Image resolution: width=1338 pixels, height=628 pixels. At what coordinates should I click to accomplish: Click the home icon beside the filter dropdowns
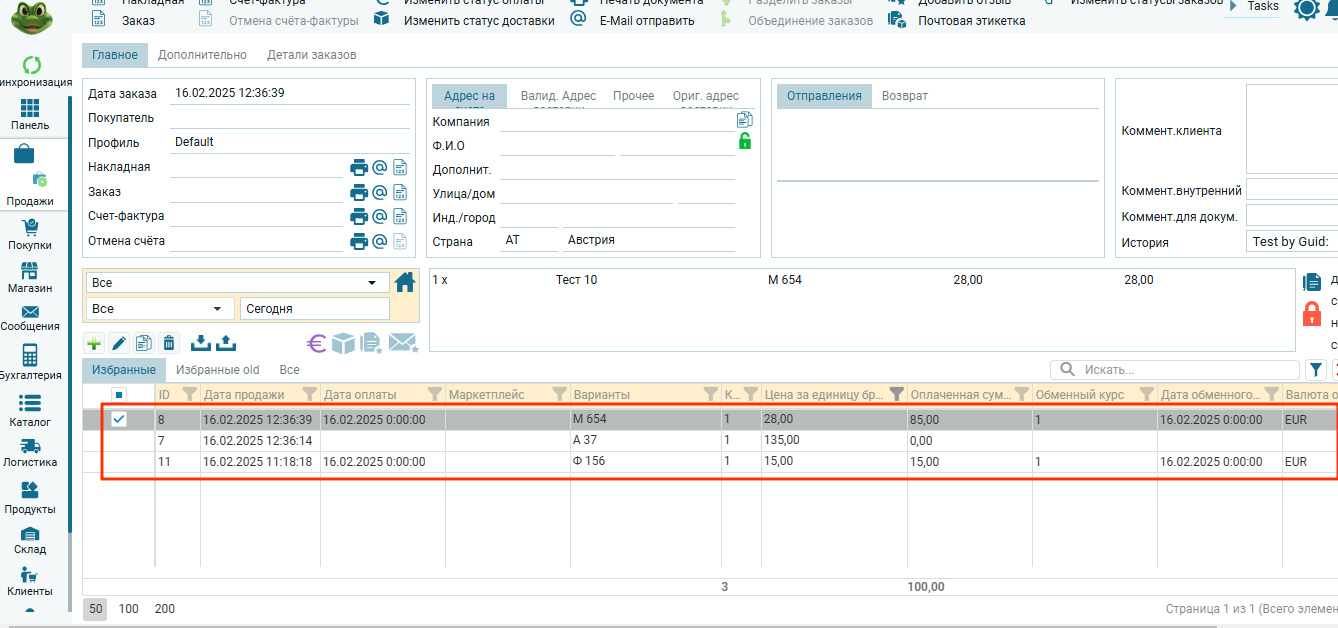(x=405, y=283)
